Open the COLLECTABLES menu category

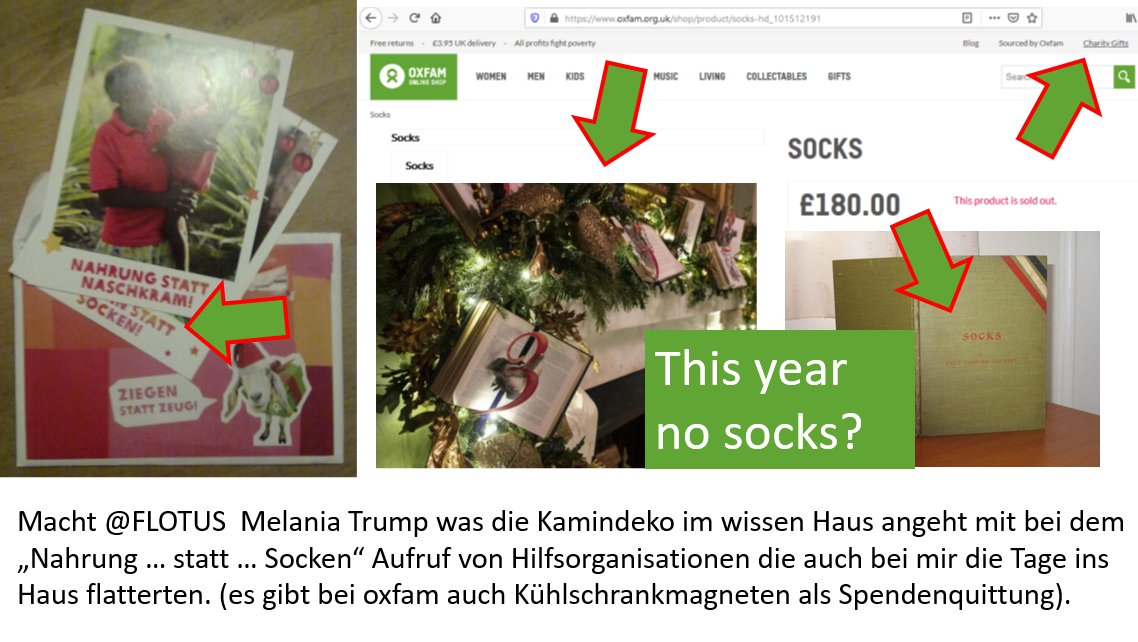tap(777, 76)
